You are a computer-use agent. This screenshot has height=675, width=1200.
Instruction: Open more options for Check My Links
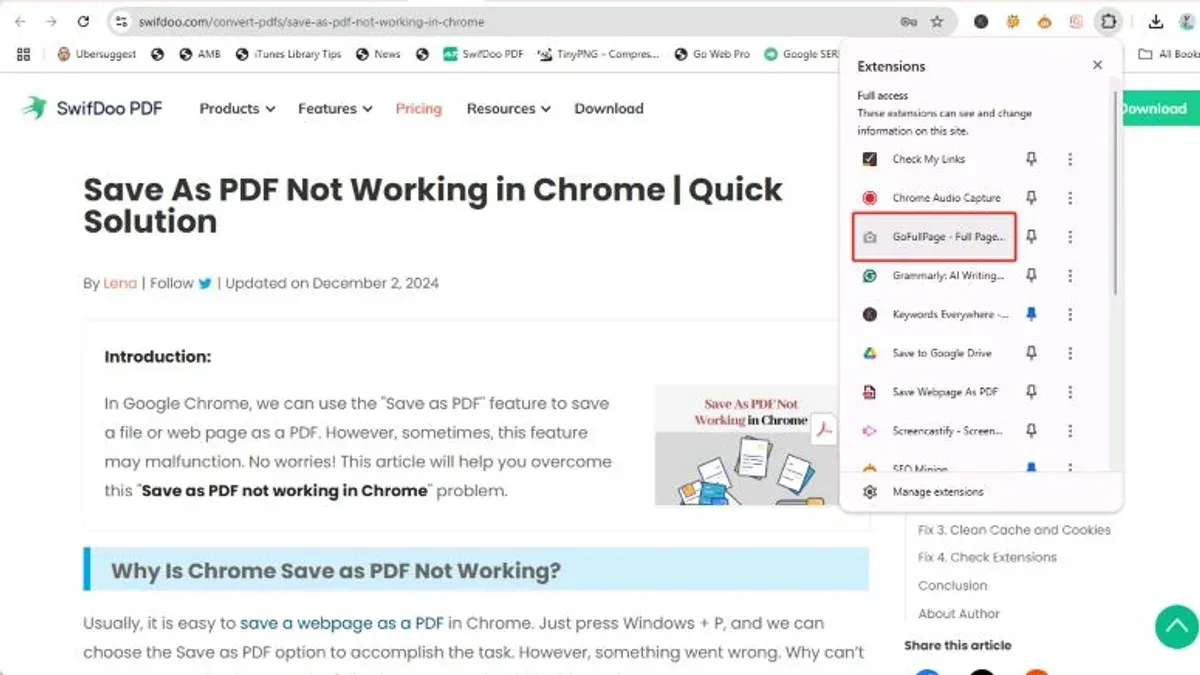point(1070,159)
